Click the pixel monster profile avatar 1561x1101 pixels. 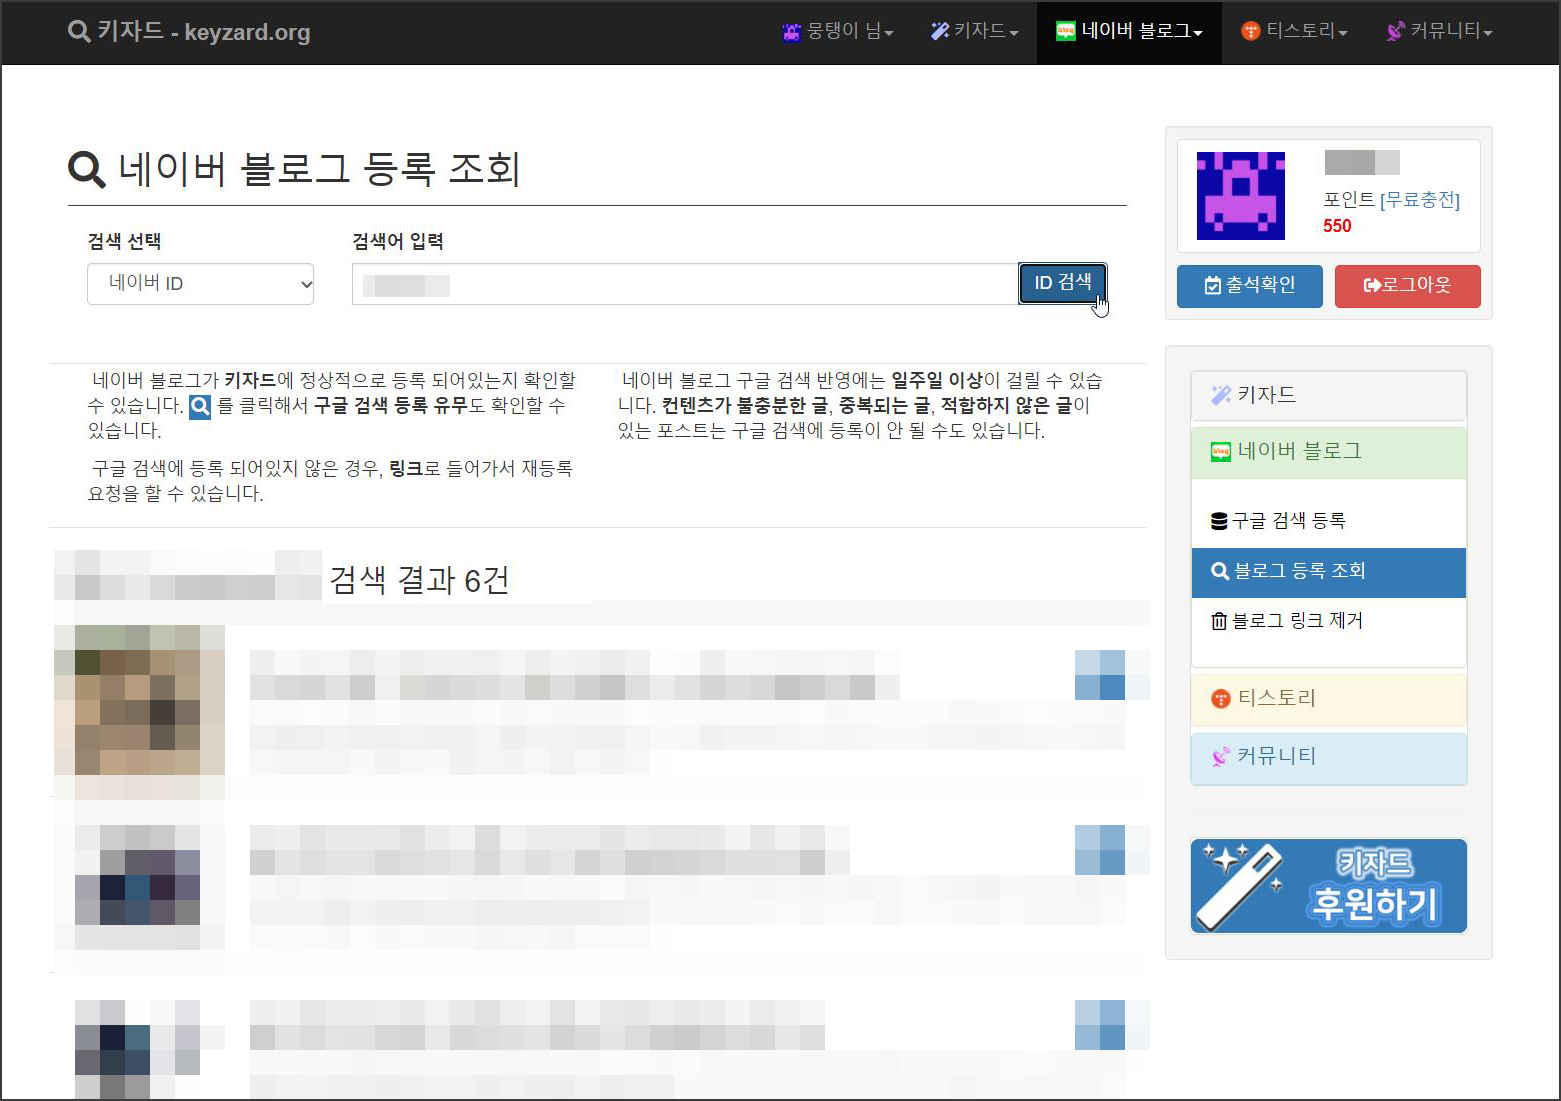[x=1240, y=195]
